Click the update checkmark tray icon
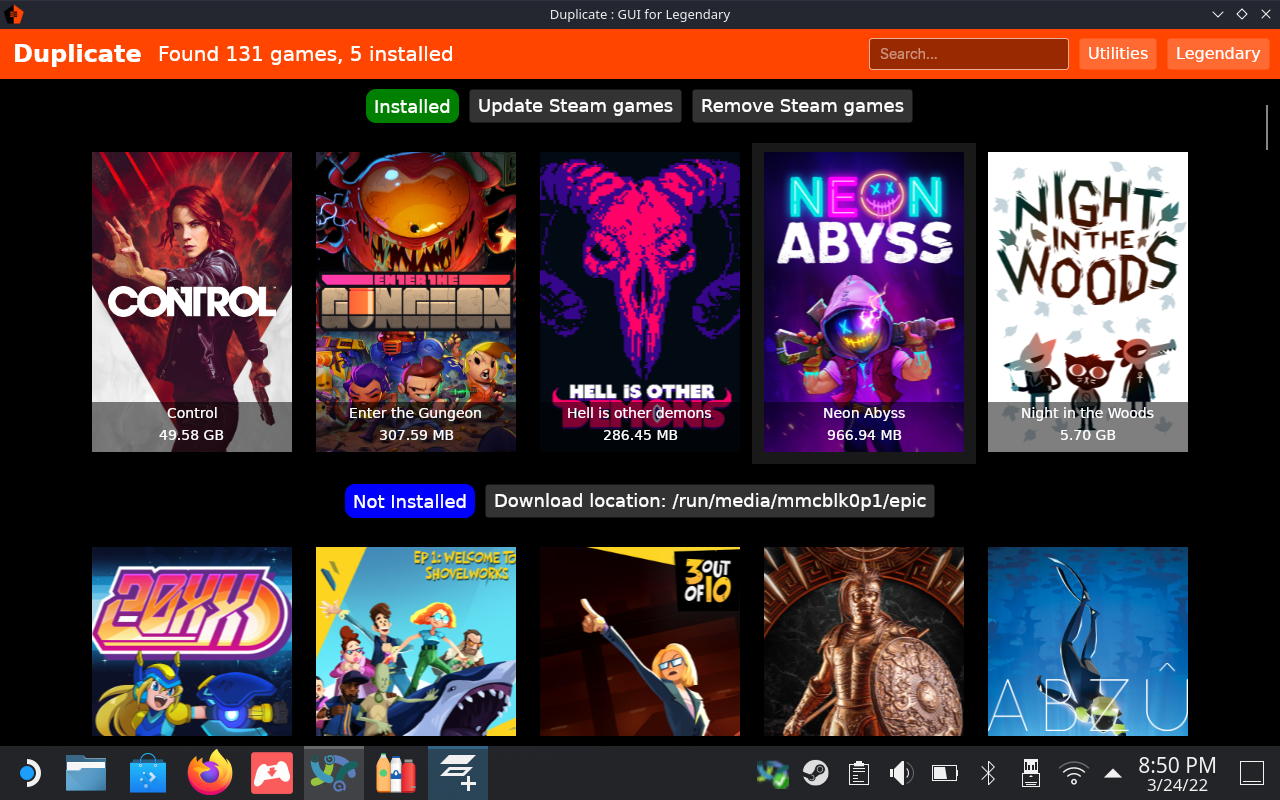The width and height of the screenshot is (1280, 800). click(773, 773)
